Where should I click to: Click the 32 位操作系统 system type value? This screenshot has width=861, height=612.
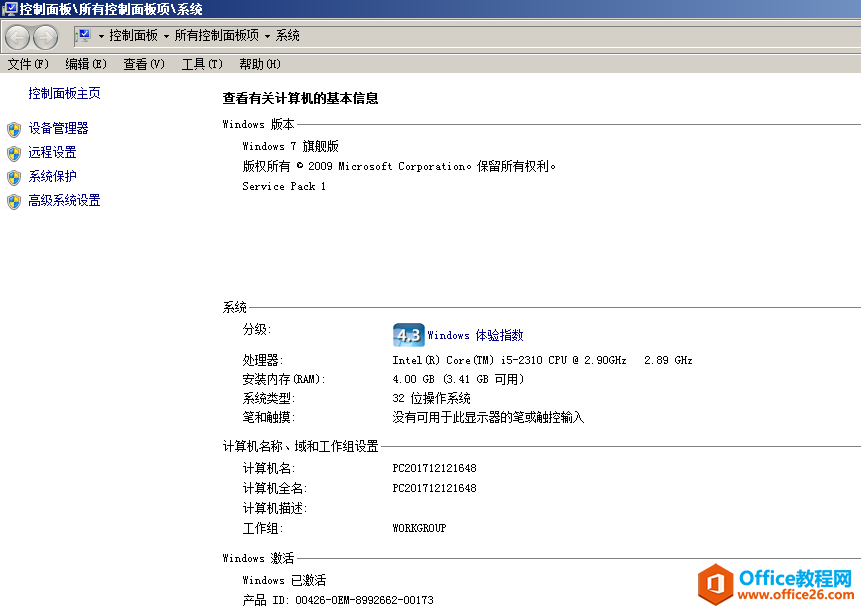click(x=431, y=398)
